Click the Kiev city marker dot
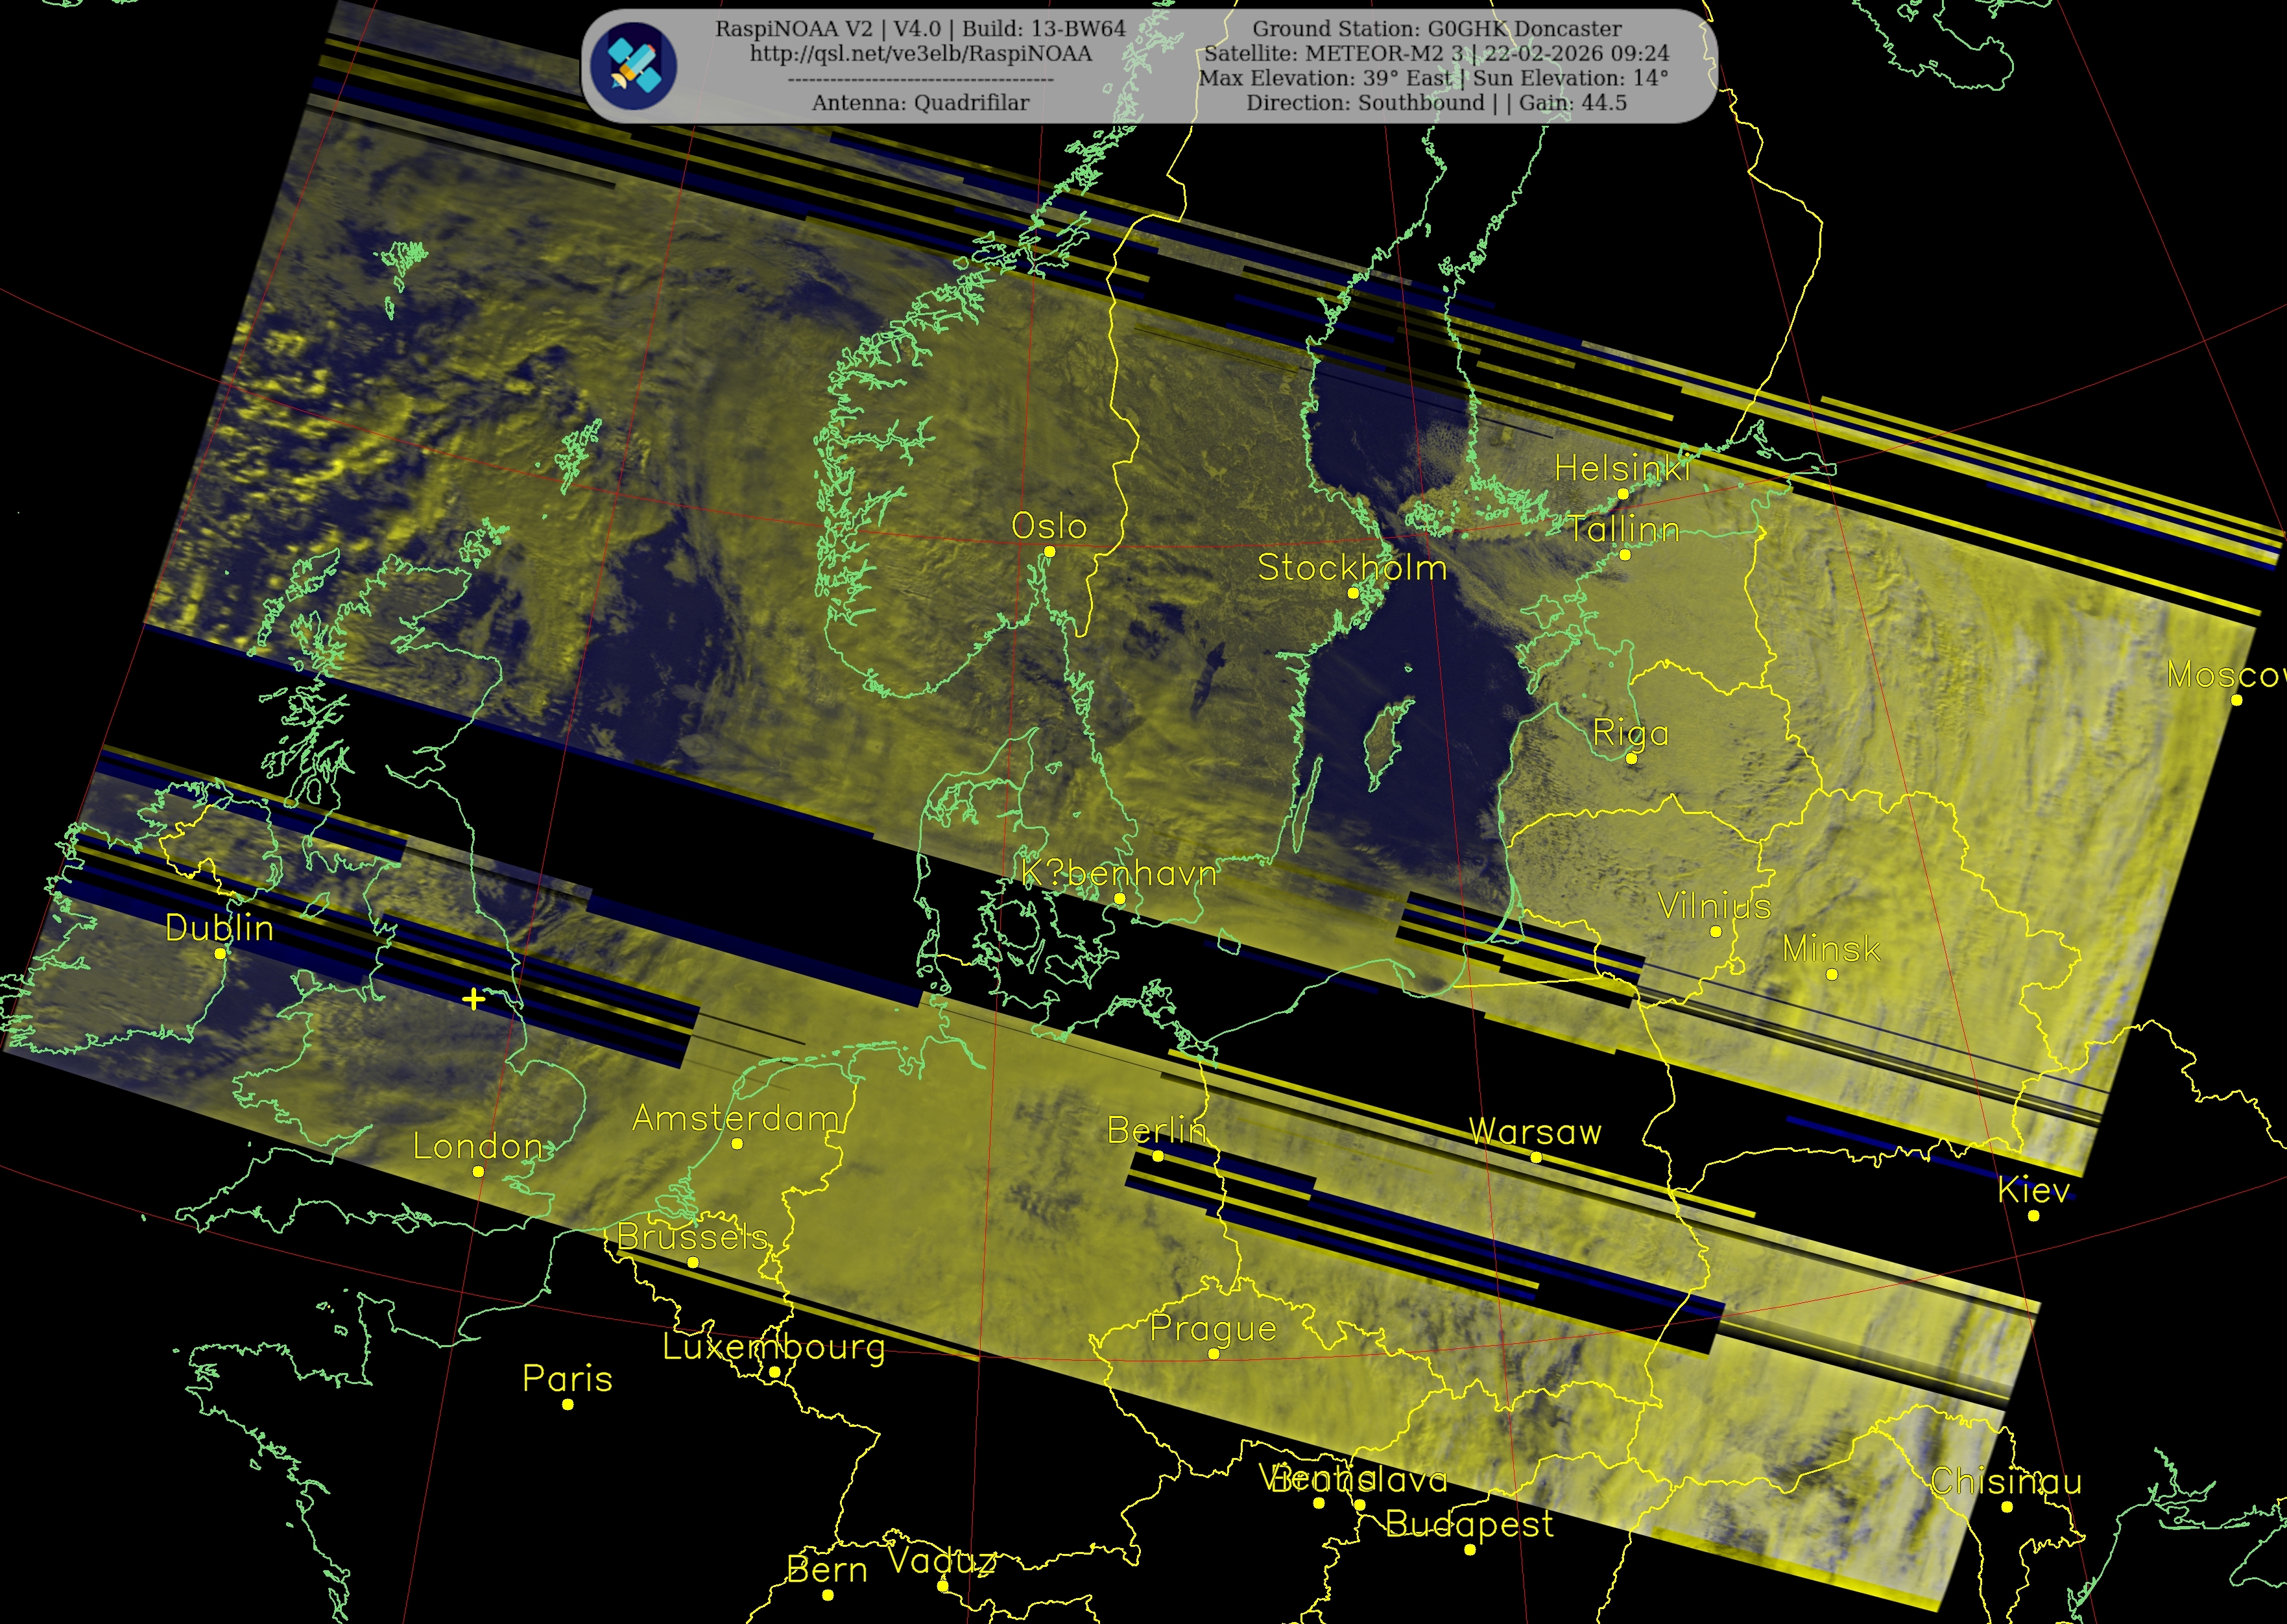 2033,1216
